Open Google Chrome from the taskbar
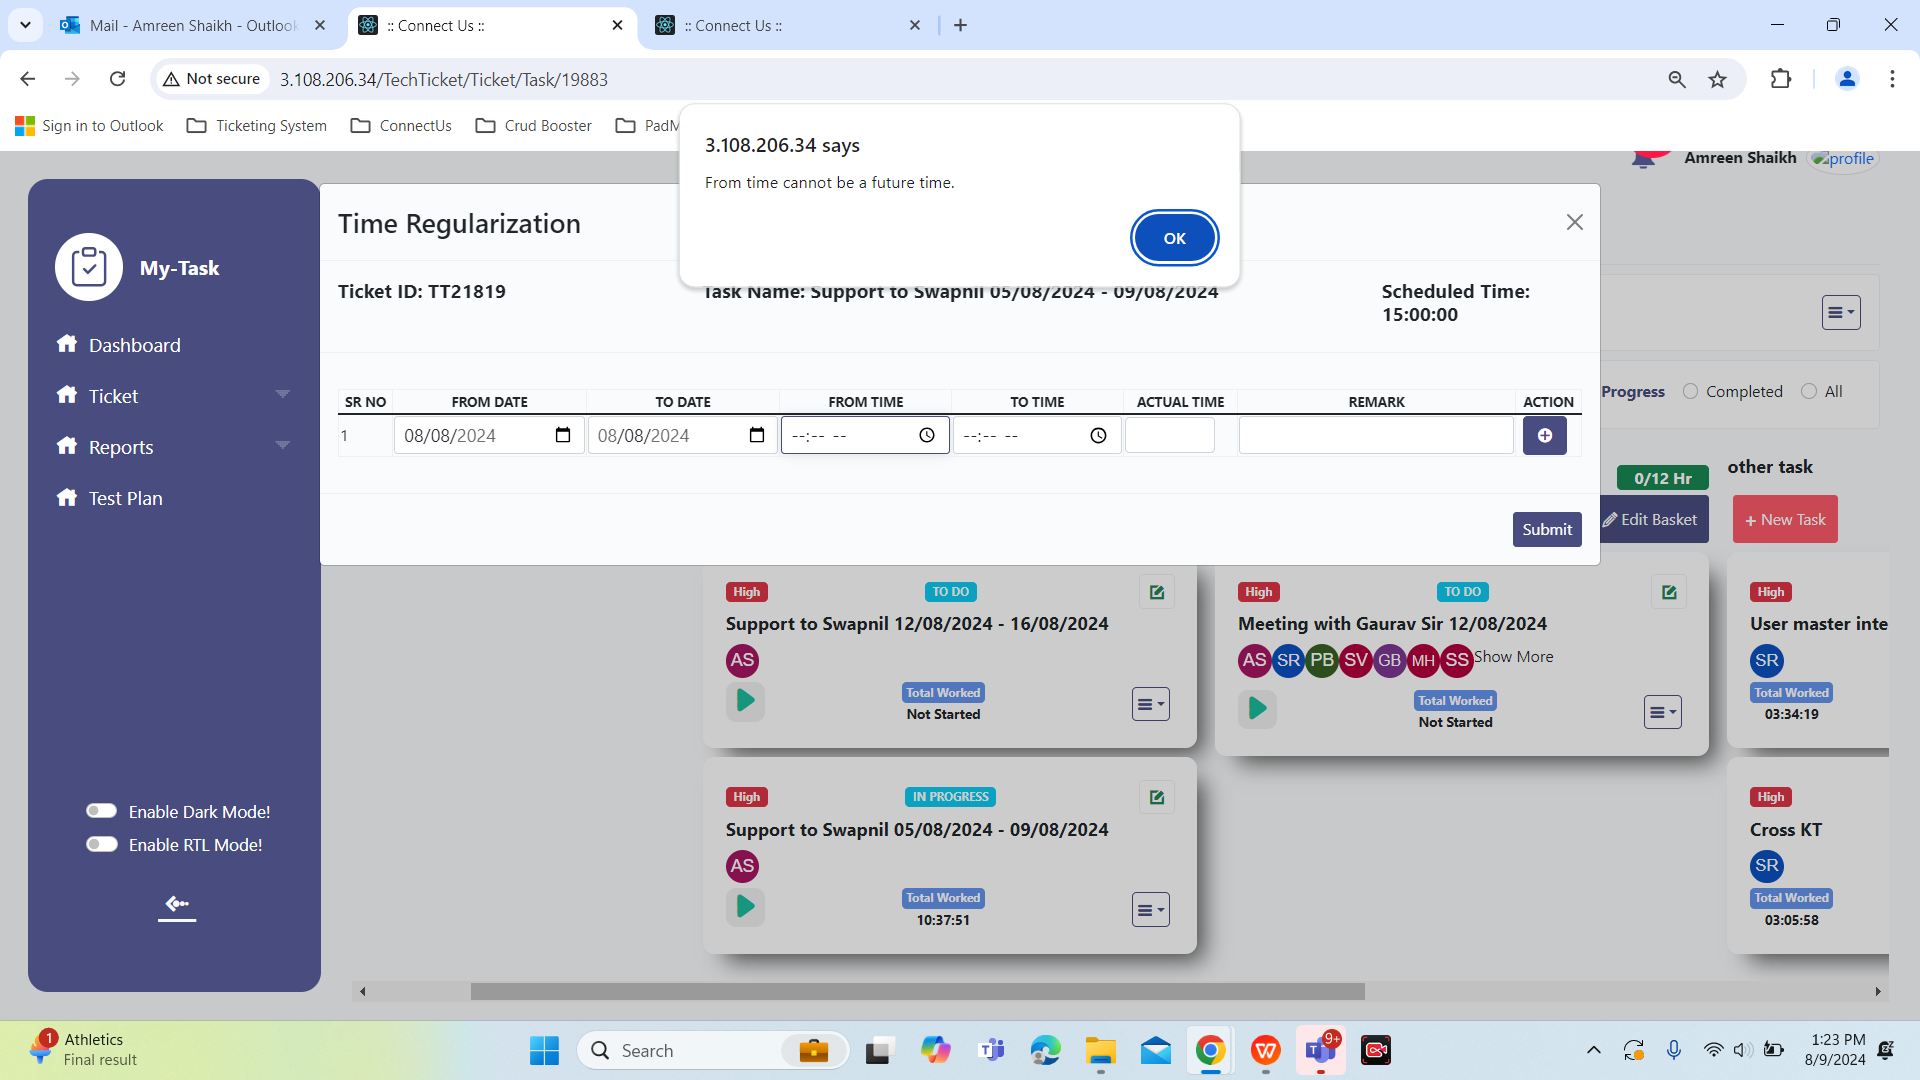 [1210, 1050]
